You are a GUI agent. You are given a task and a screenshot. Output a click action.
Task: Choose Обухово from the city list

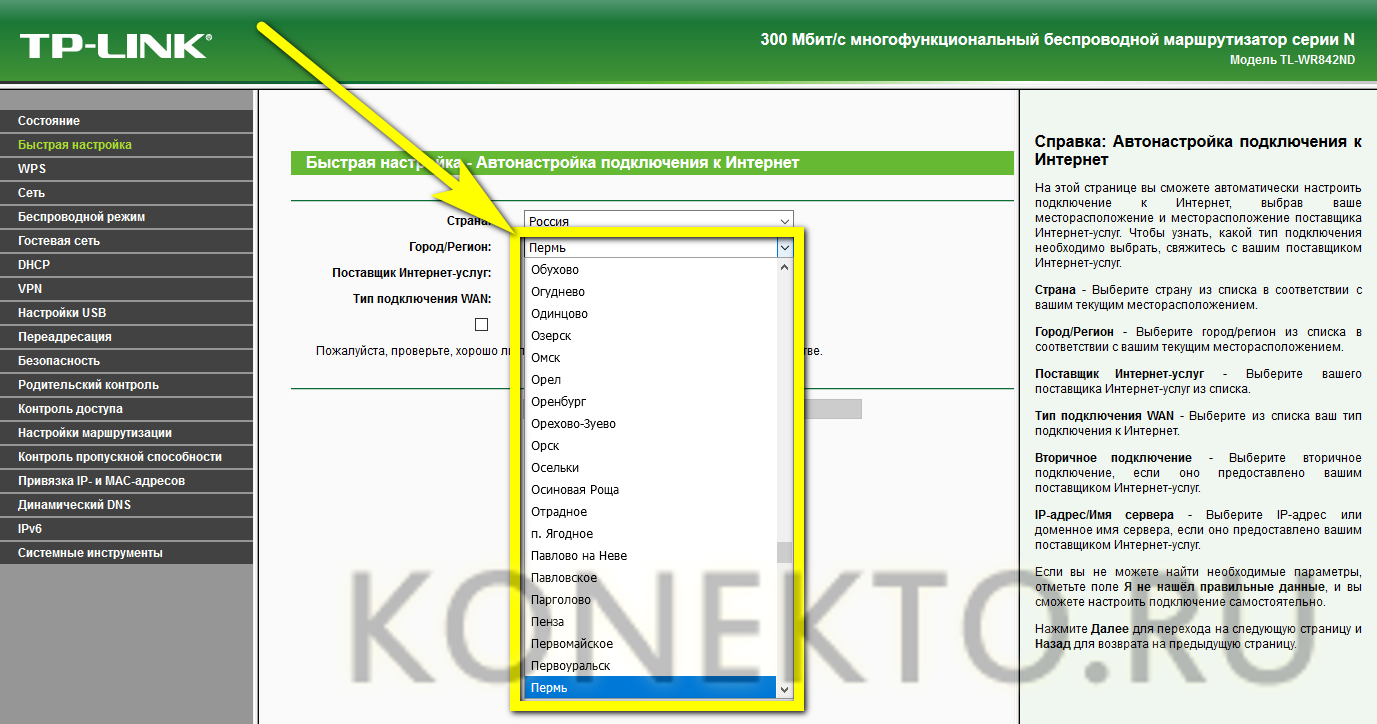650,270
